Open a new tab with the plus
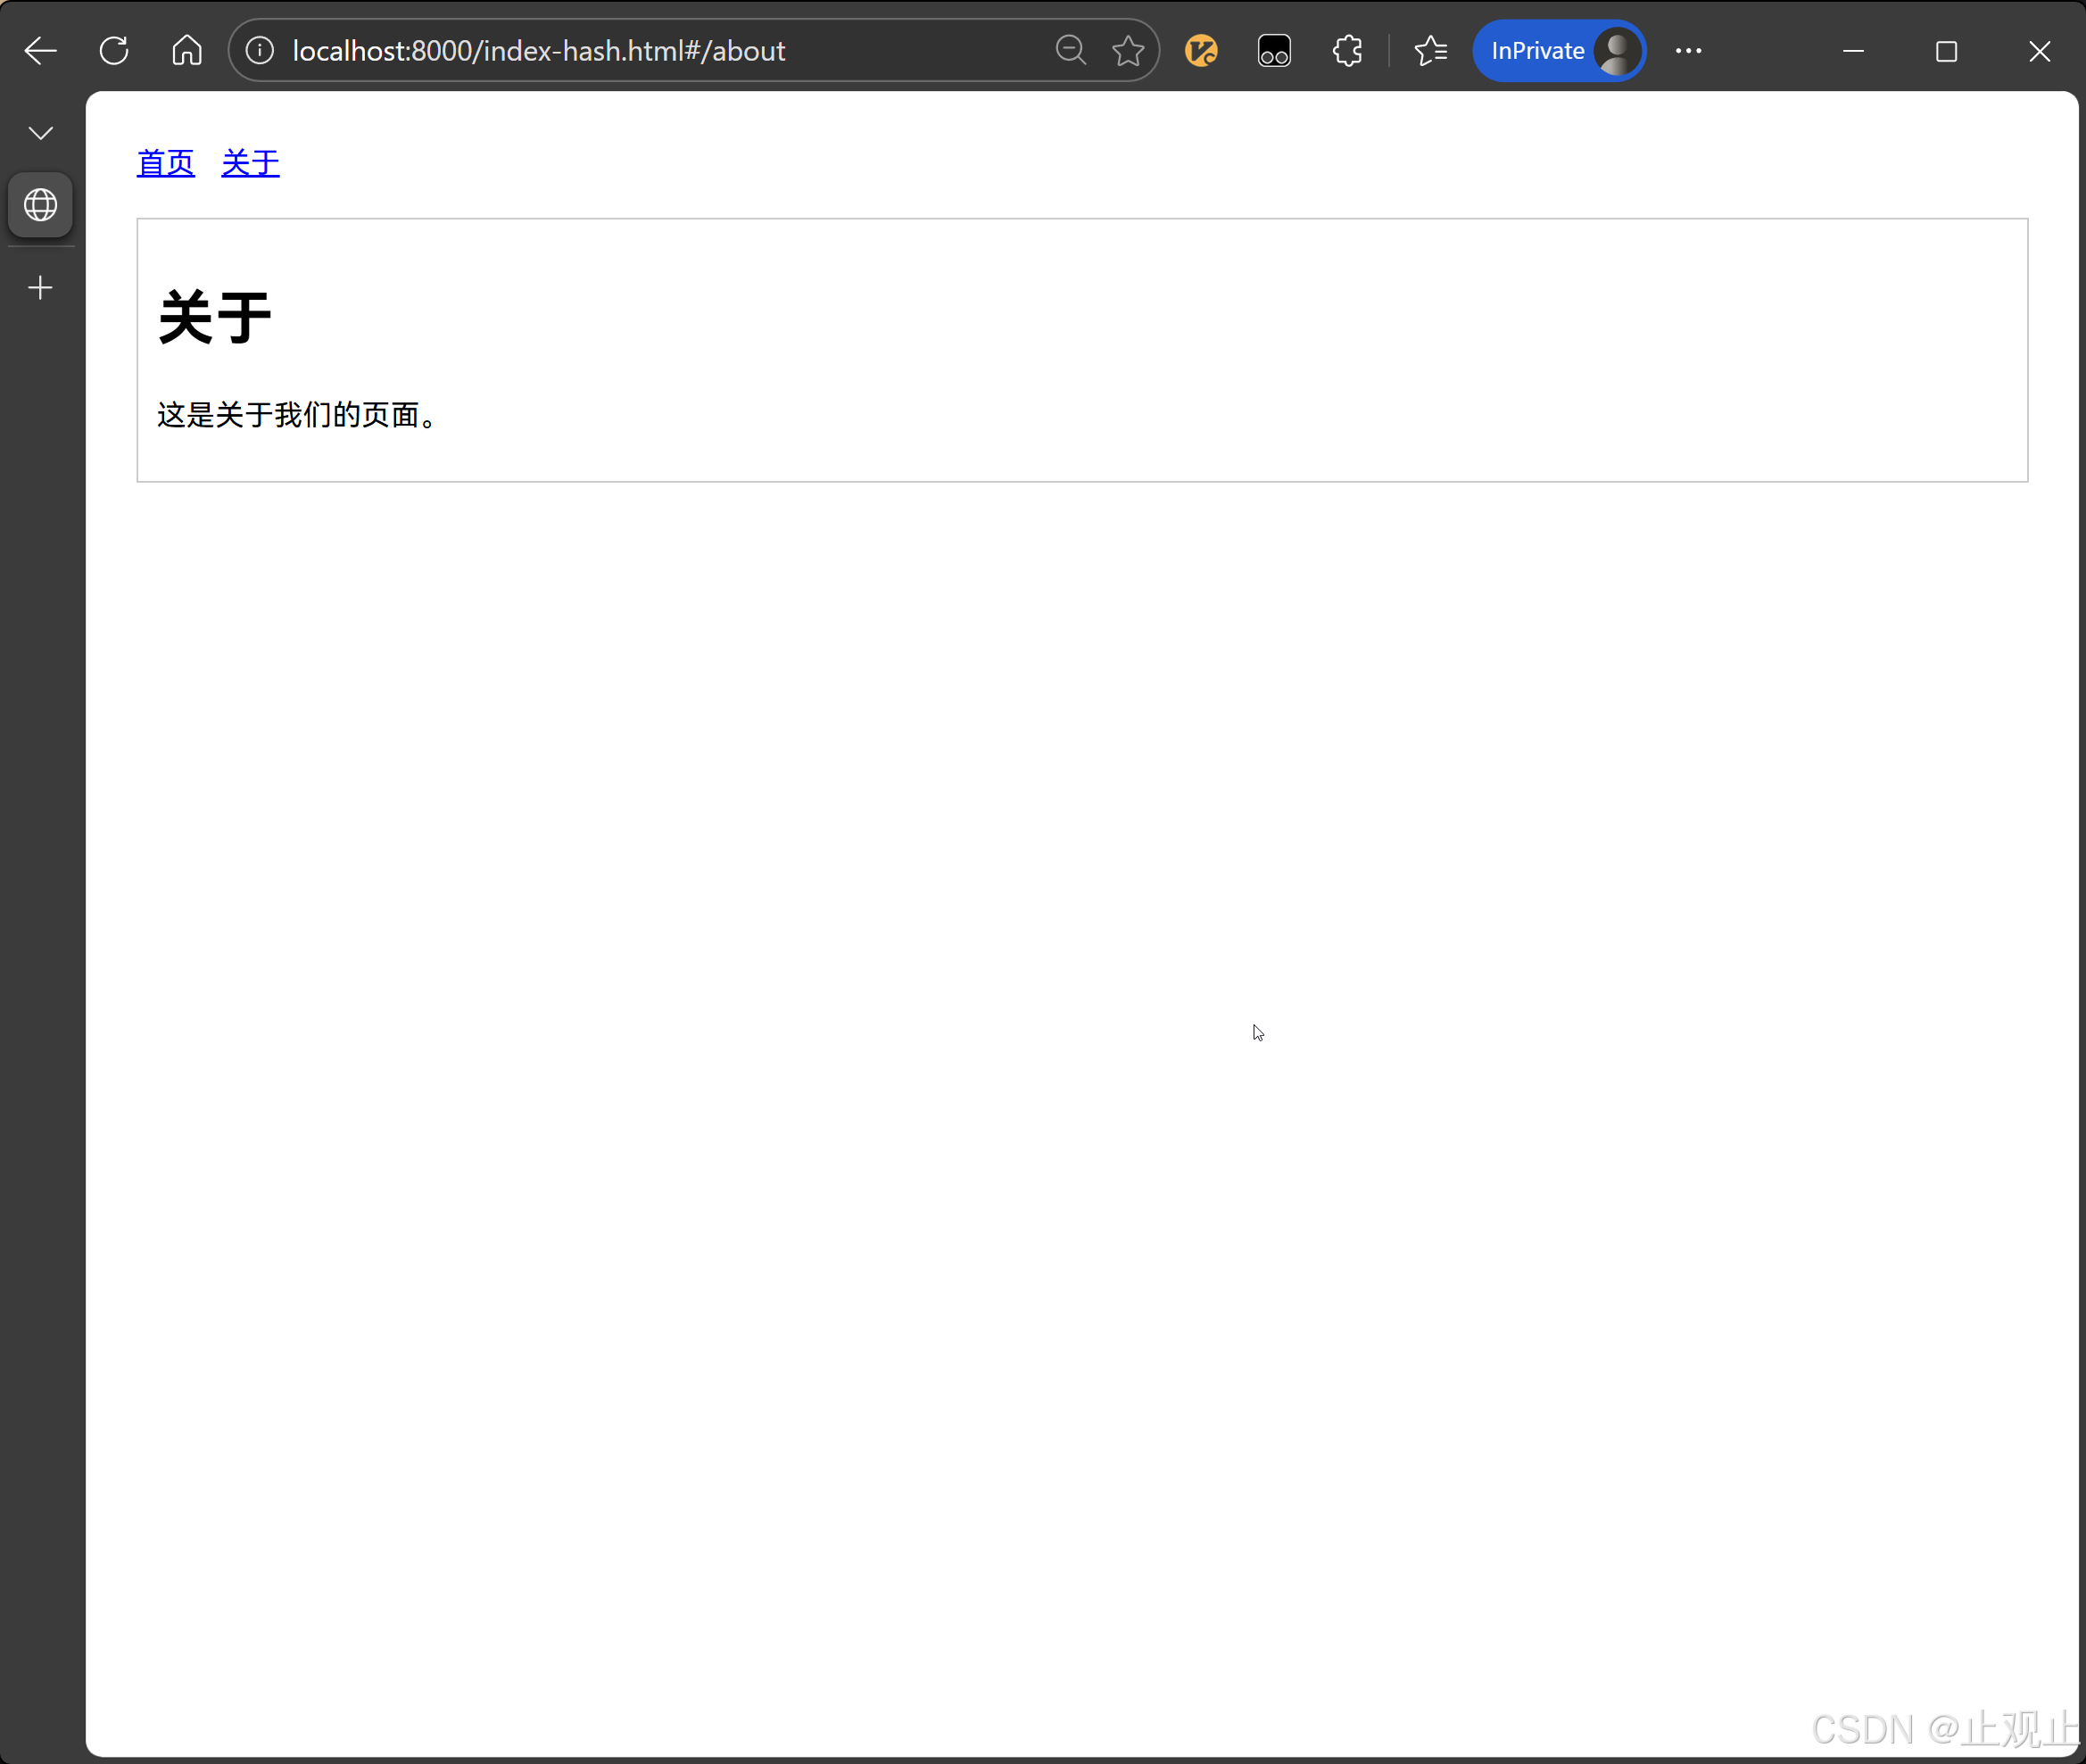Screen dimensions: 2086x1764 pyautogui.click(x=40, y=288)
